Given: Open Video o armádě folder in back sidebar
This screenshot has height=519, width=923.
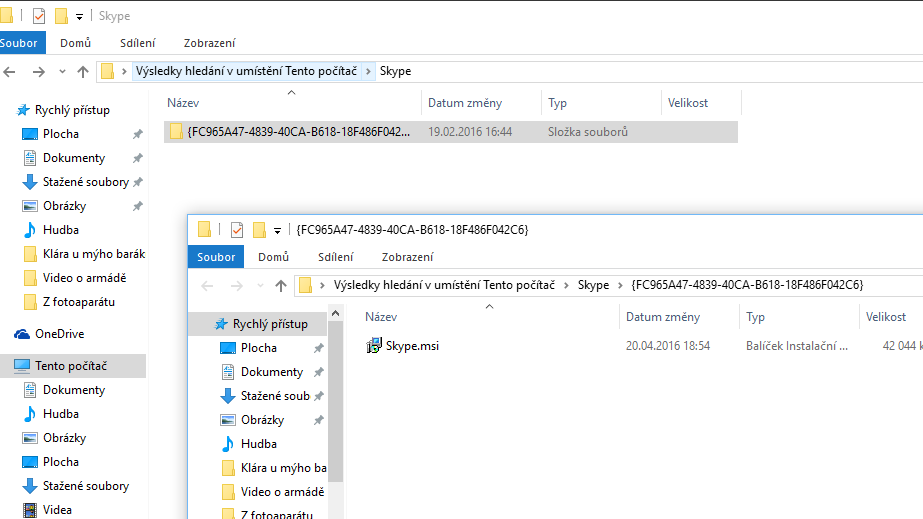Looking at the screenshot, I should pyautogui.click(x=84, y=278).
